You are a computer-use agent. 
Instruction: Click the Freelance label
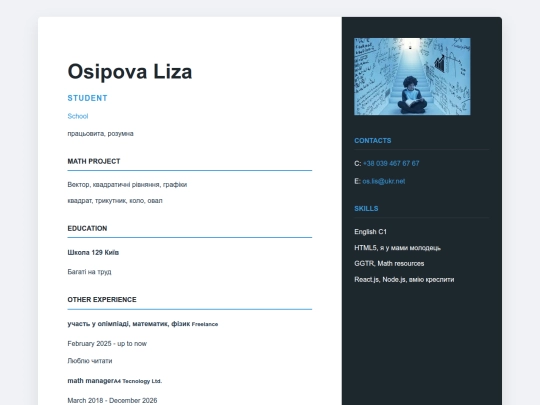point(205,324)
